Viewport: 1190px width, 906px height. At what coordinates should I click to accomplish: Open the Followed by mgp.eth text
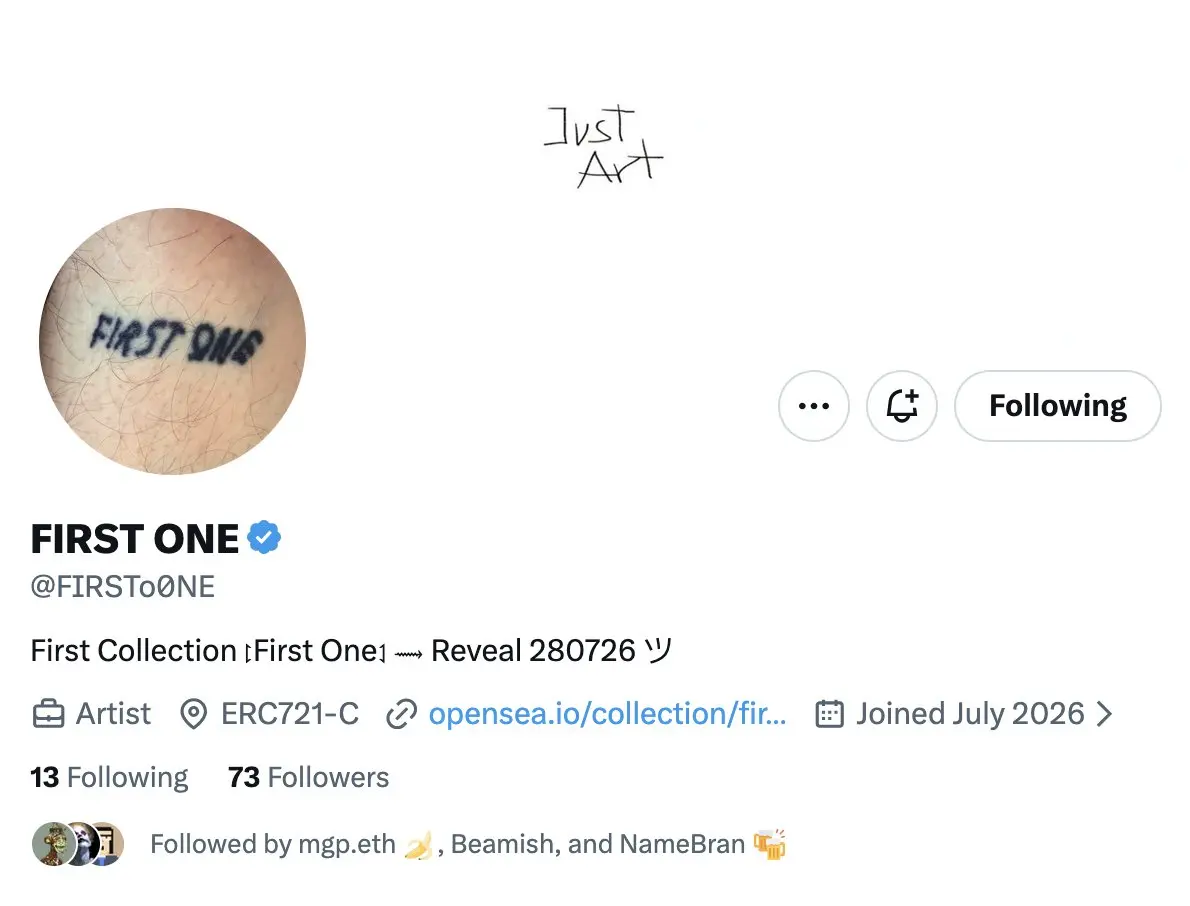468,844
